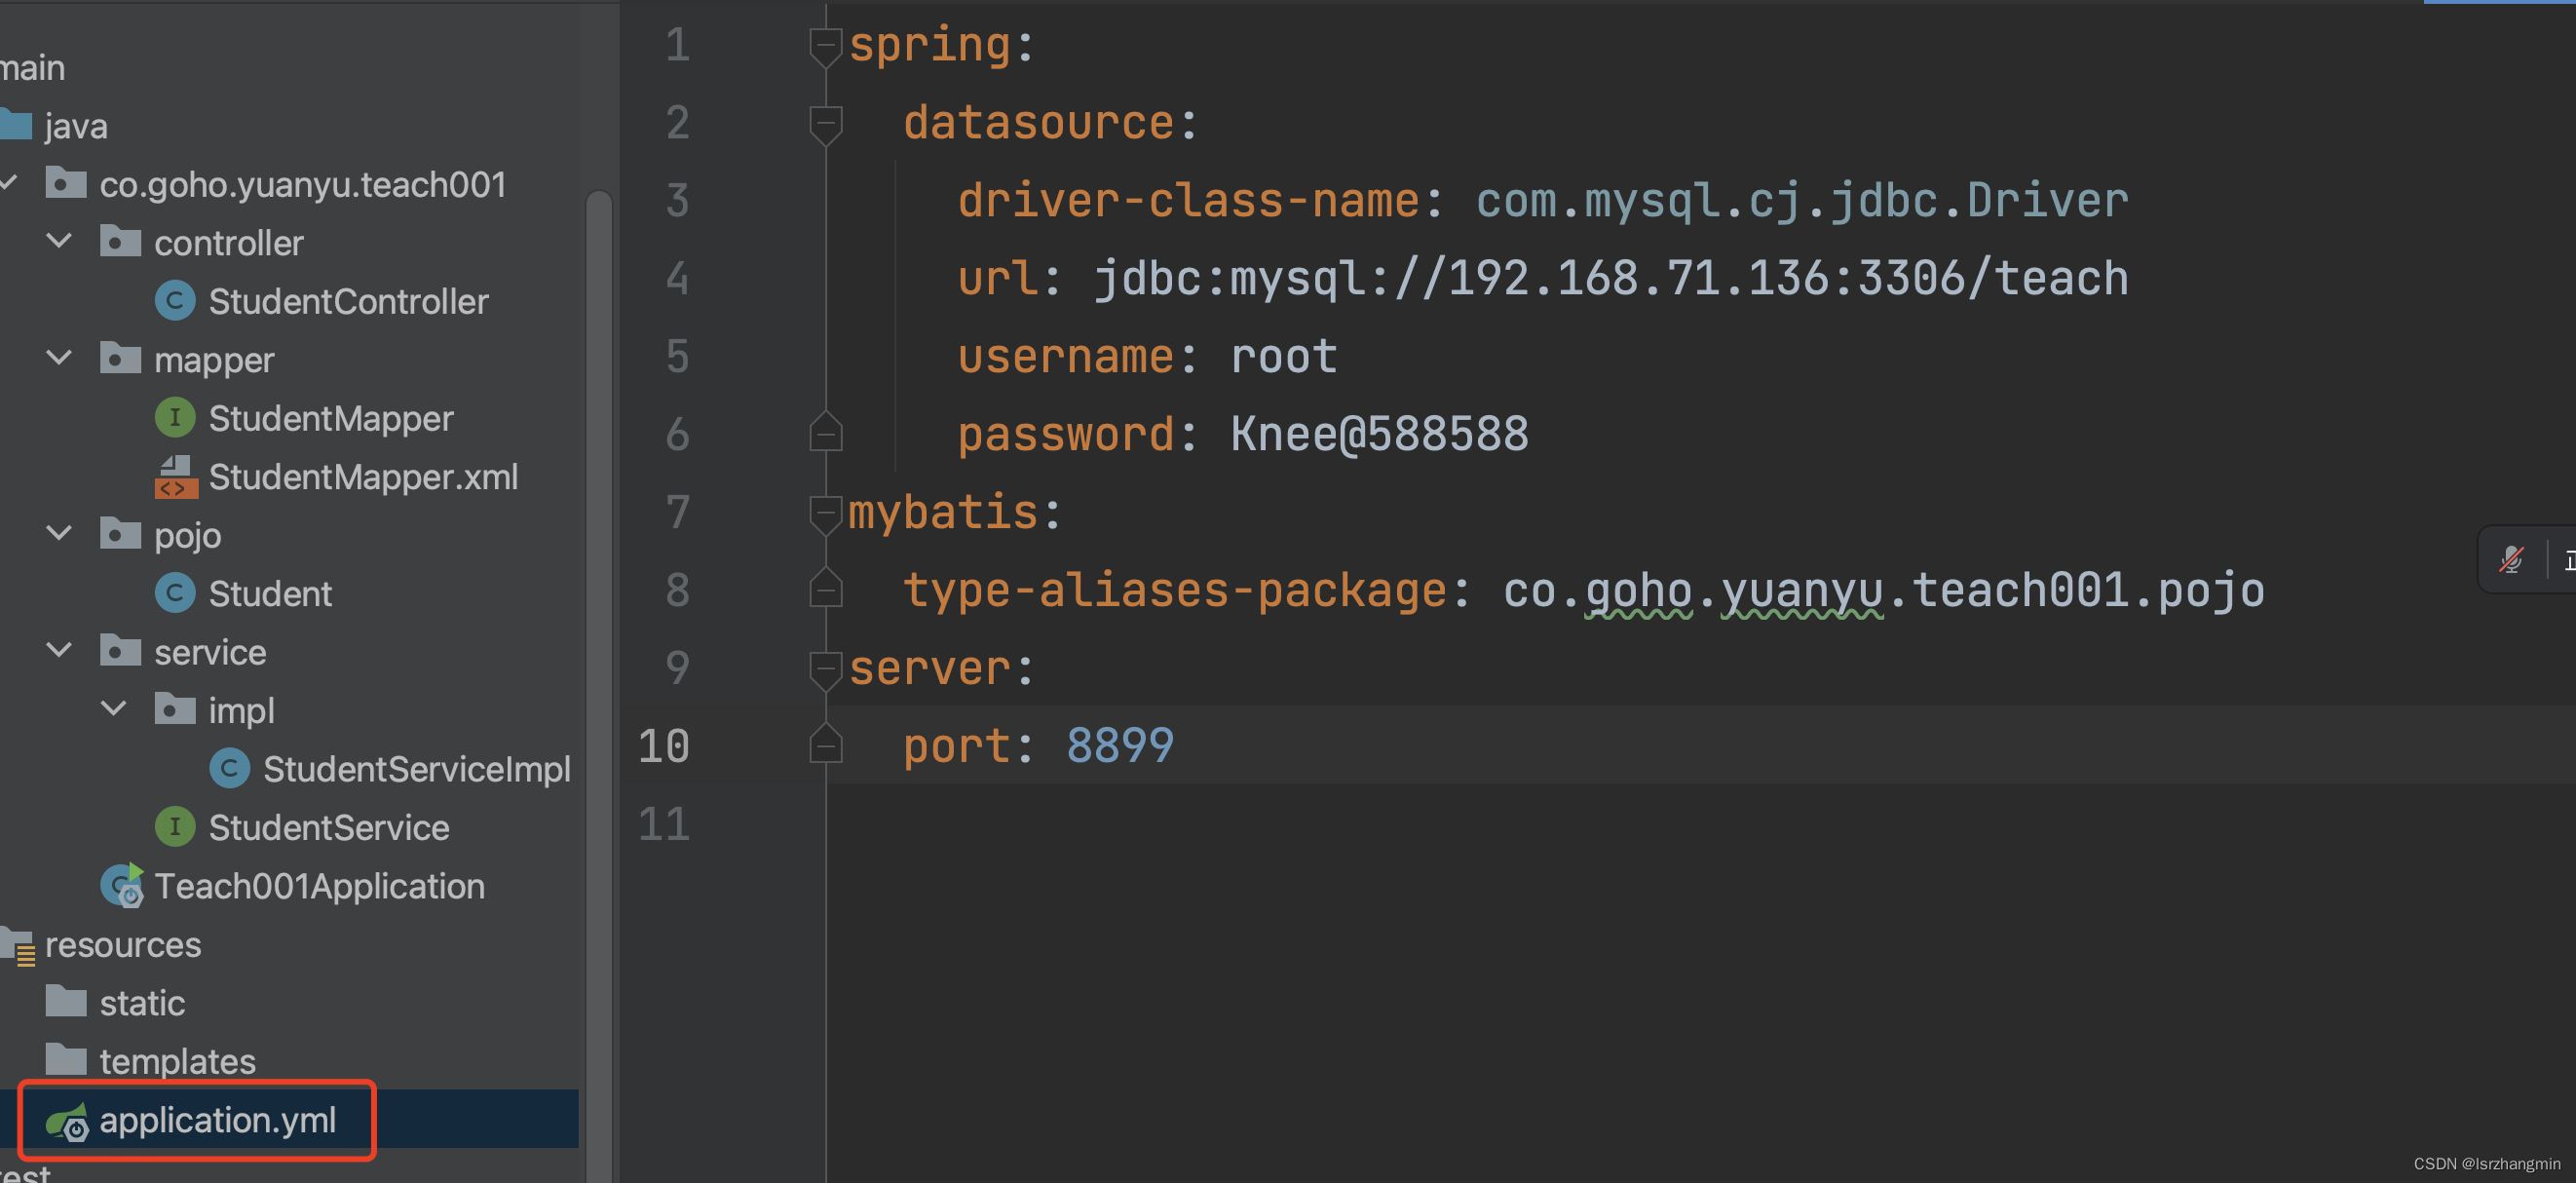Select the static folder in tree

(142, 1003)
